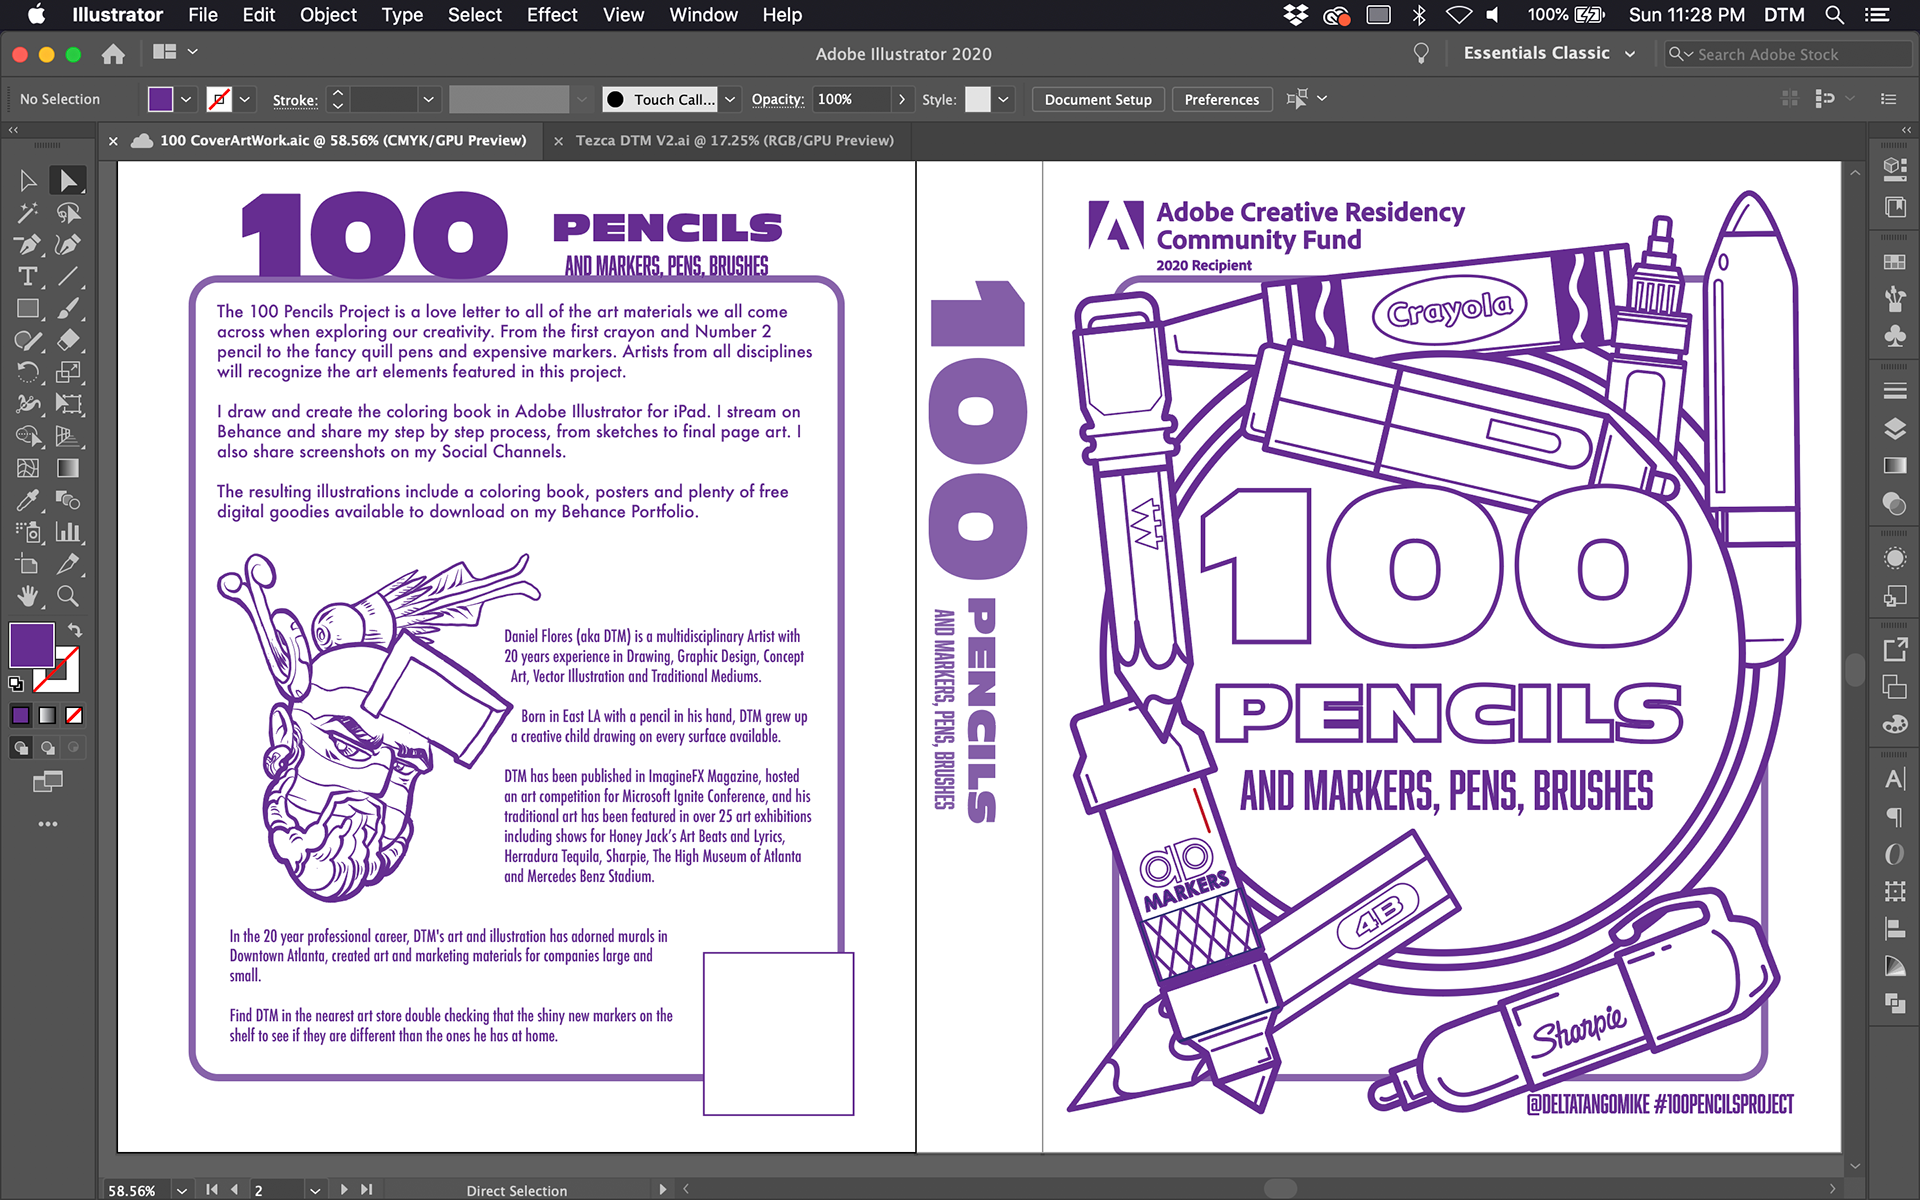
Task: Go to the first artboard
Action: tap(212, 1190)
